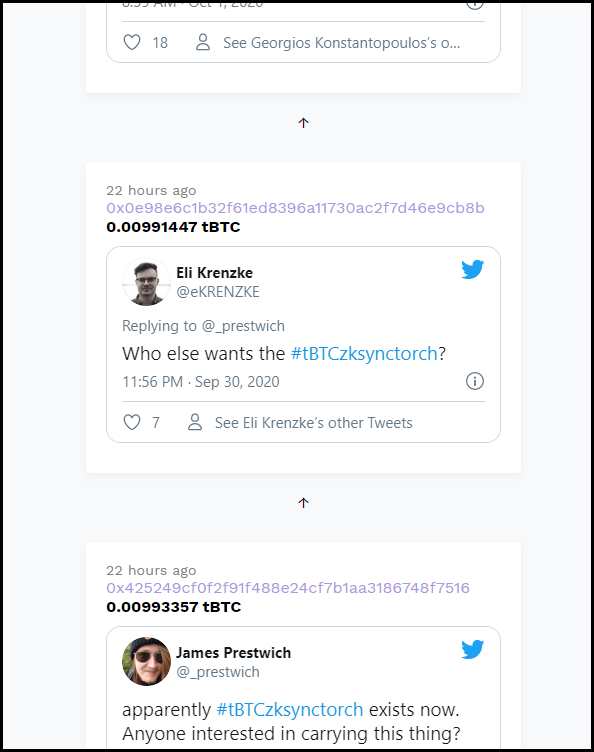This screenshot has height=752, width=594.
Task: Open the 11:56 PM · Sep 30, 2020 timestamp
Action: coord(201,382)
